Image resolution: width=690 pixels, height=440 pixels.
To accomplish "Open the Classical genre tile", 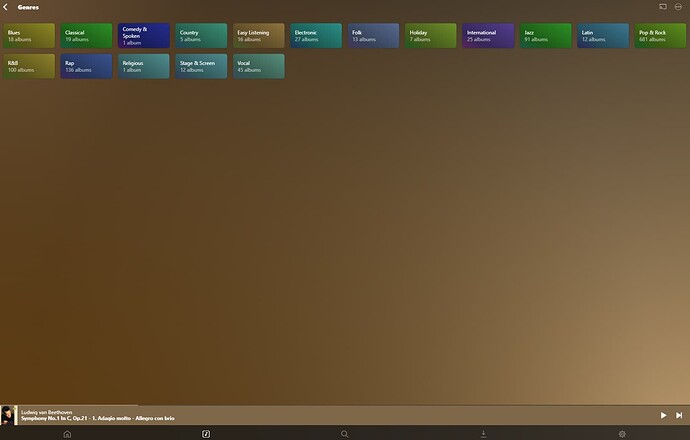I will point(86,36).
